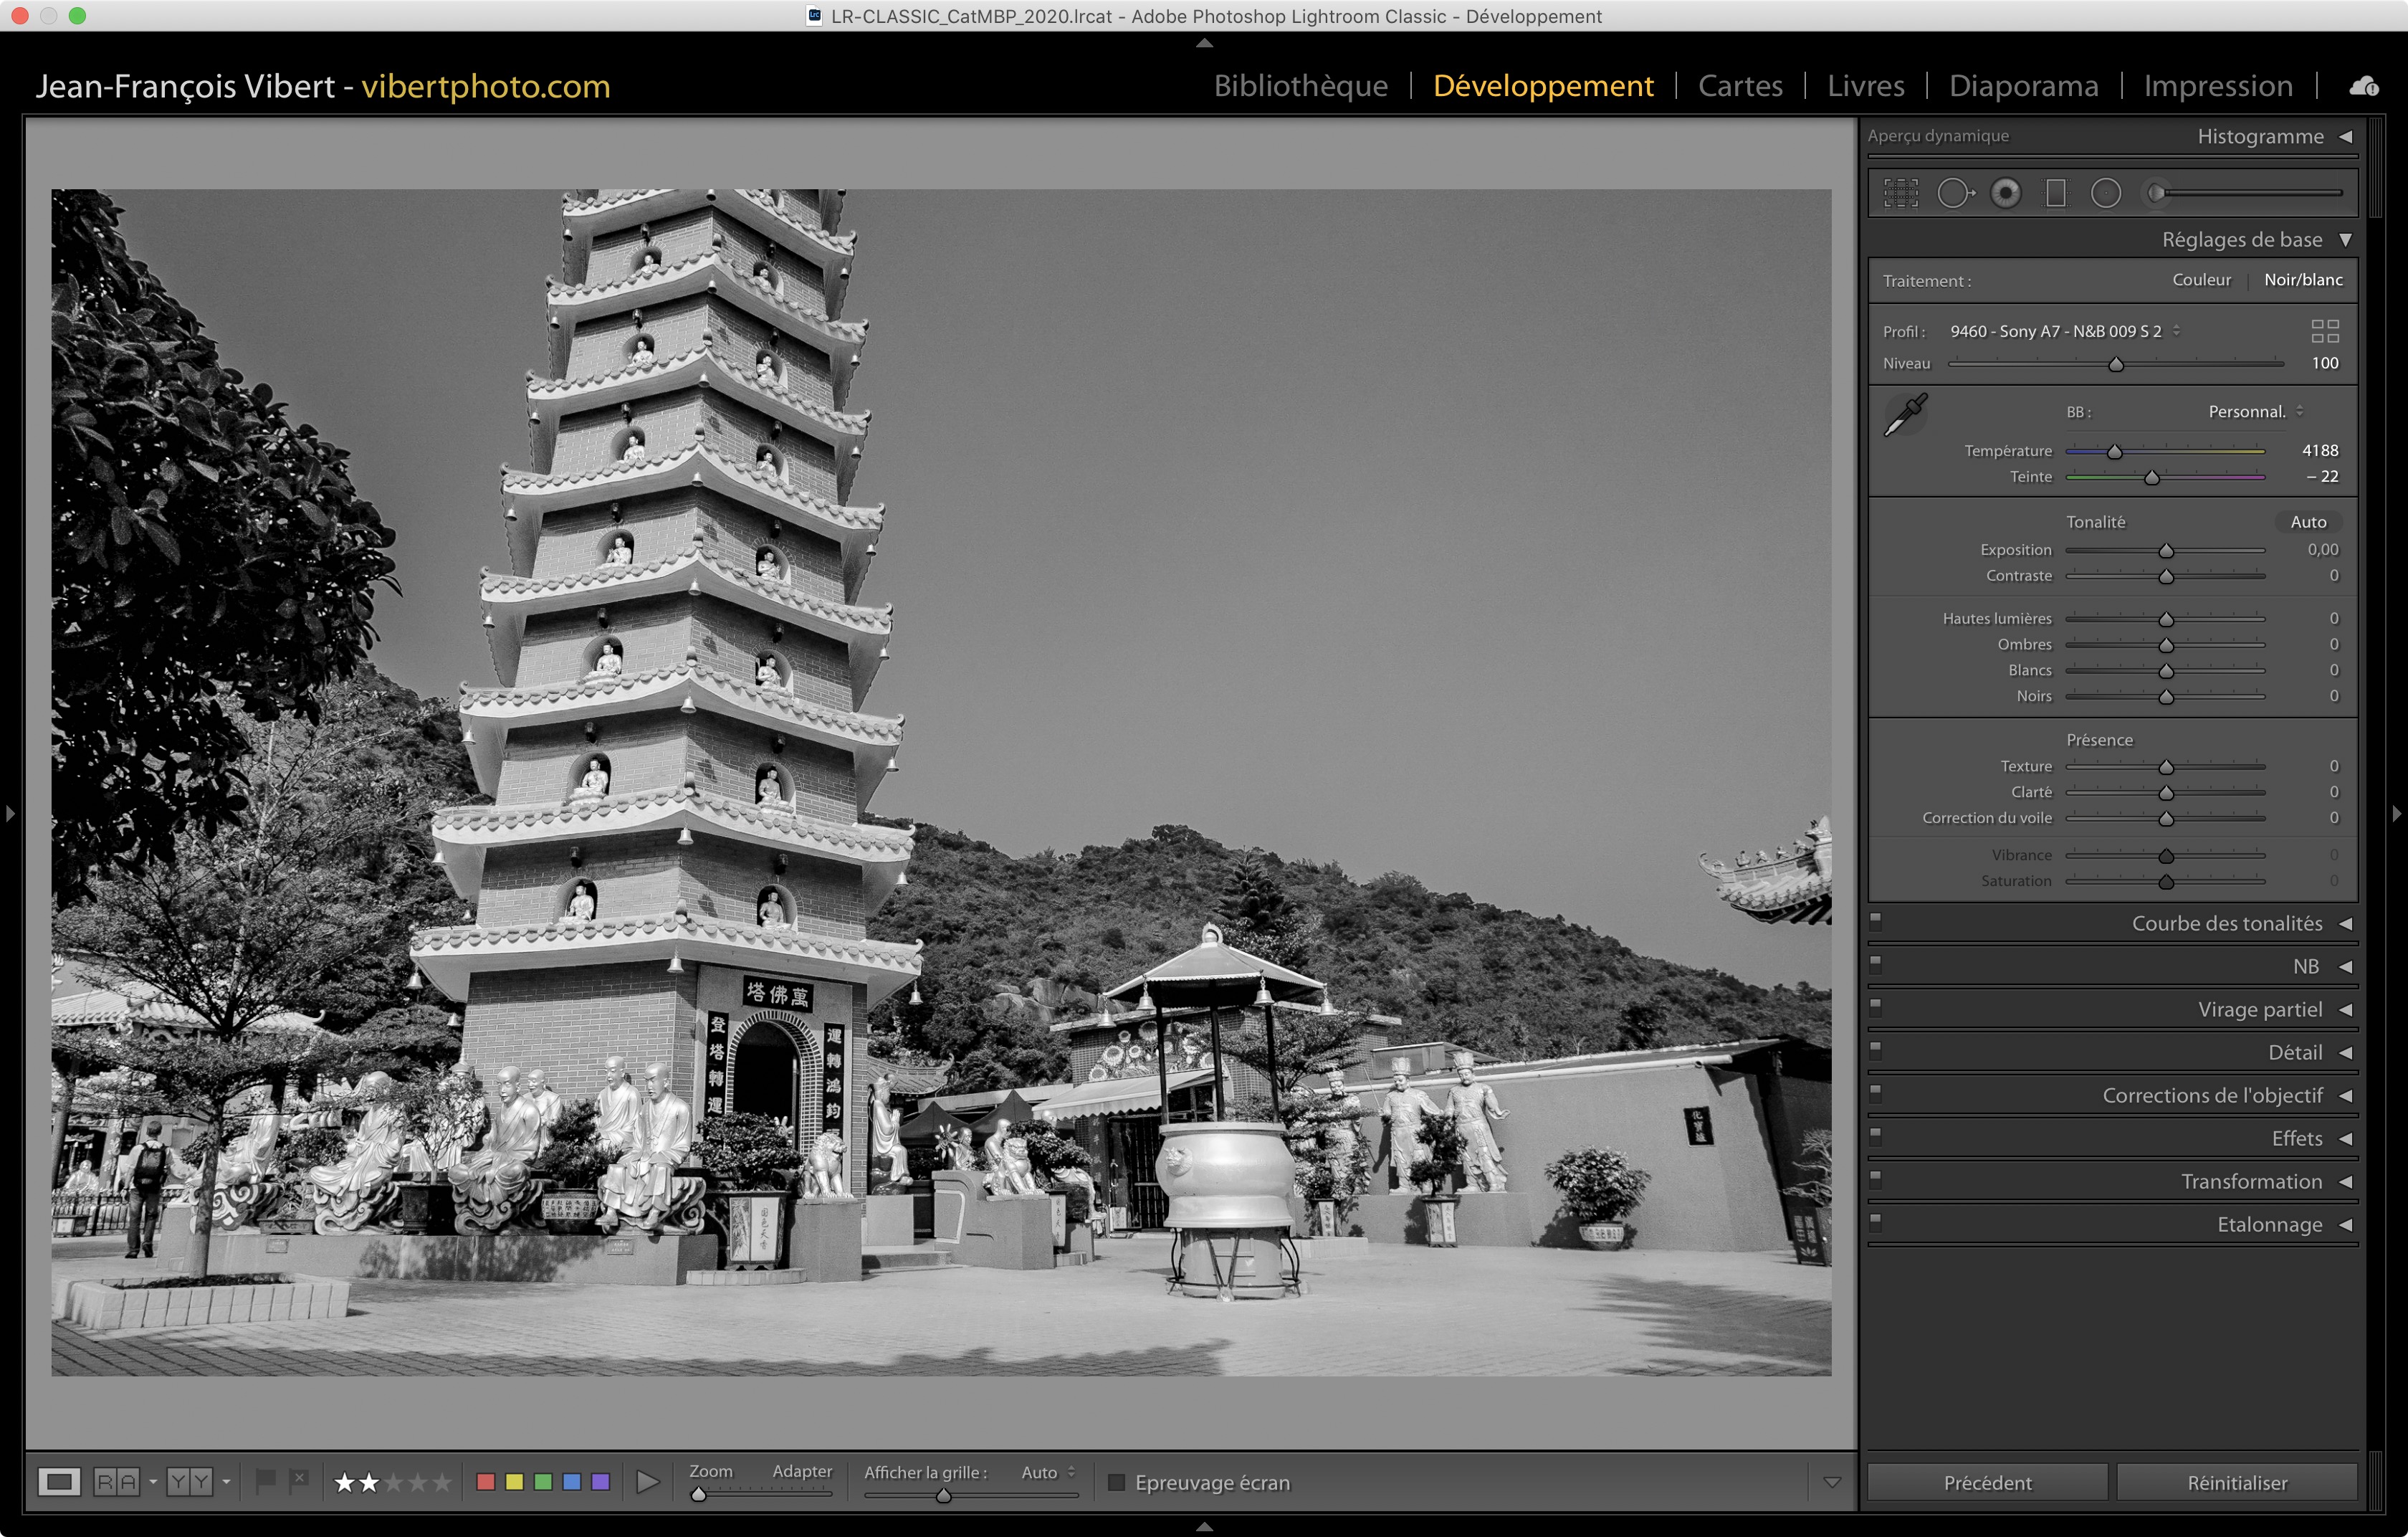Viewport: 2408px width, 1537px height.
Task: Enable the Epreuvage écran checkbox
Action: (1117, 1482)
